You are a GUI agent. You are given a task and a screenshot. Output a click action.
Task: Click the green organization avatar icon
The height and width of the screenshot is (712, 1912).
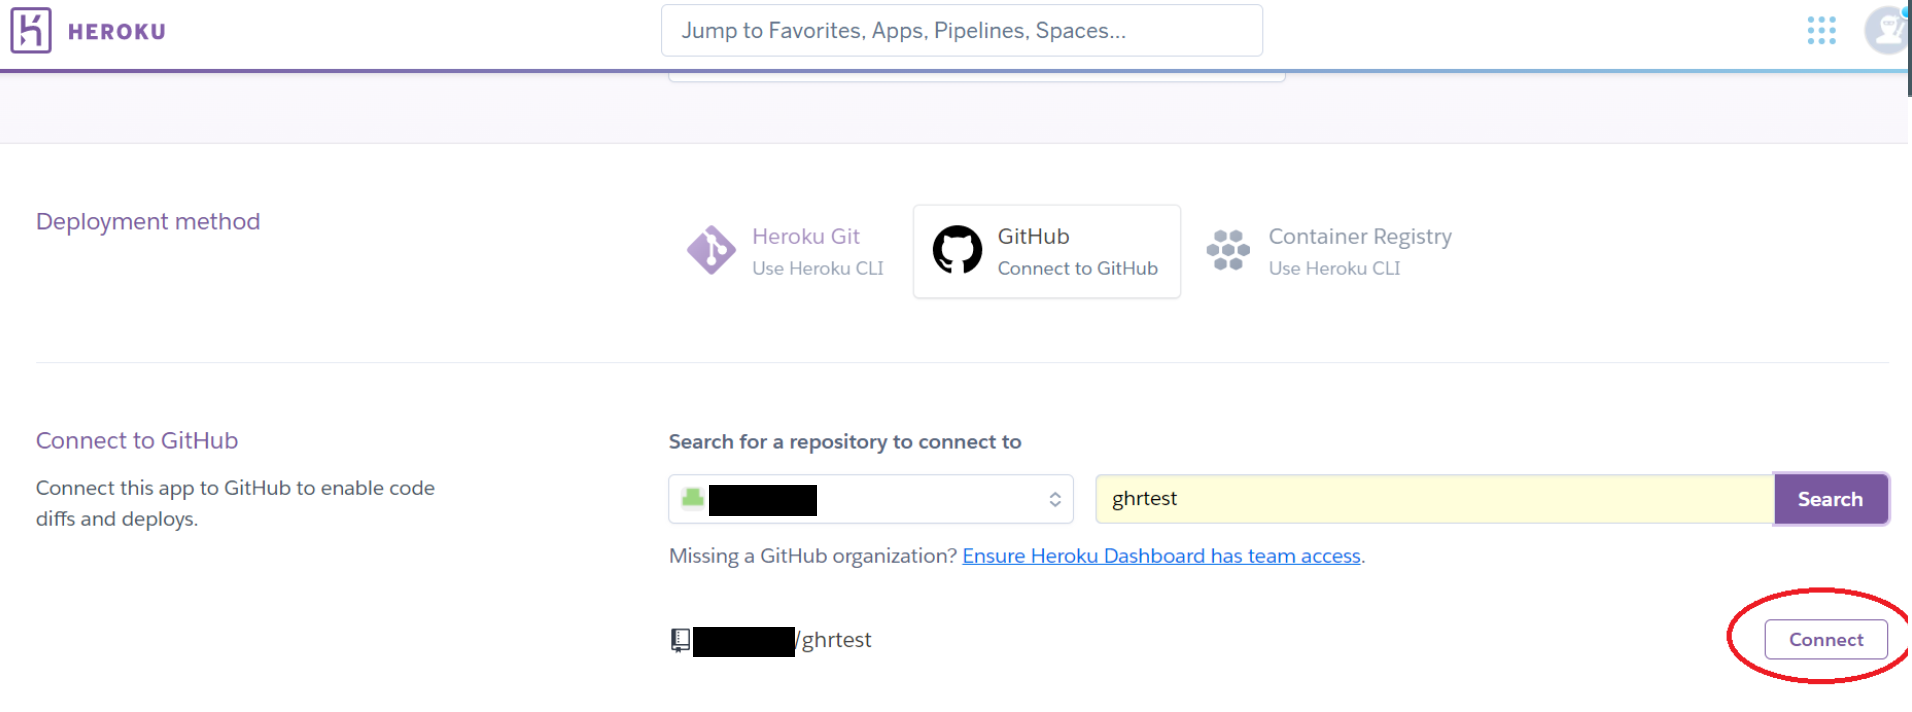(x=692, y=498)
